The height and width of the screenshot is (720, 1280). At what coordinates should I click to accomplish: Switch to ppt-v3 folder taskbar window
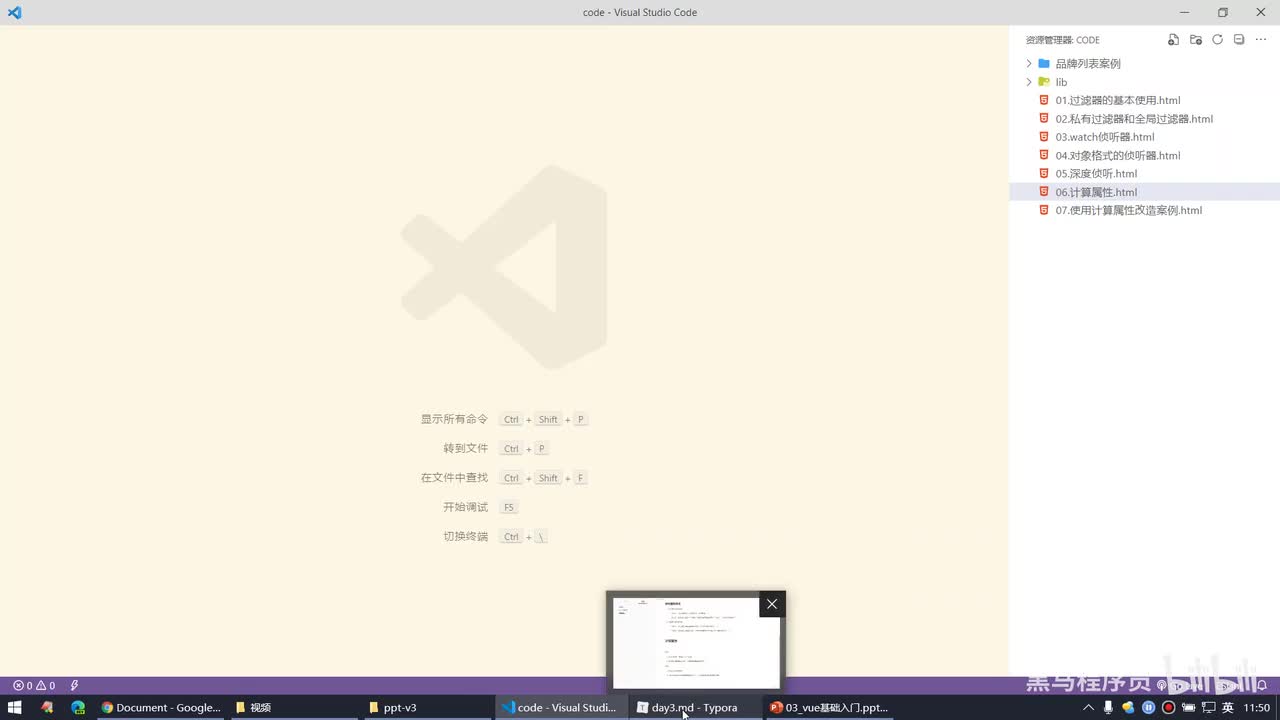pyautogui.click(x=427, y=707)
